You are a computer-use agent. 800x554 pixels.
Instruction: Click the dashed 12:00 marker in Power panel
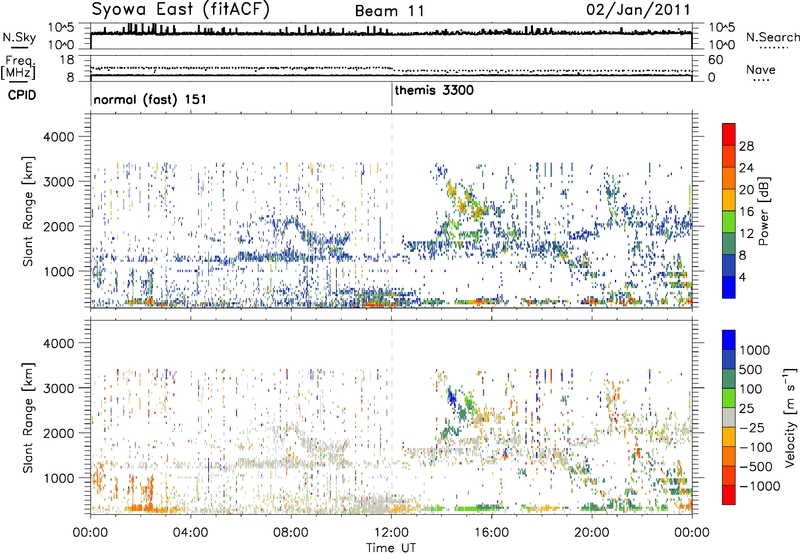point(392,211)
